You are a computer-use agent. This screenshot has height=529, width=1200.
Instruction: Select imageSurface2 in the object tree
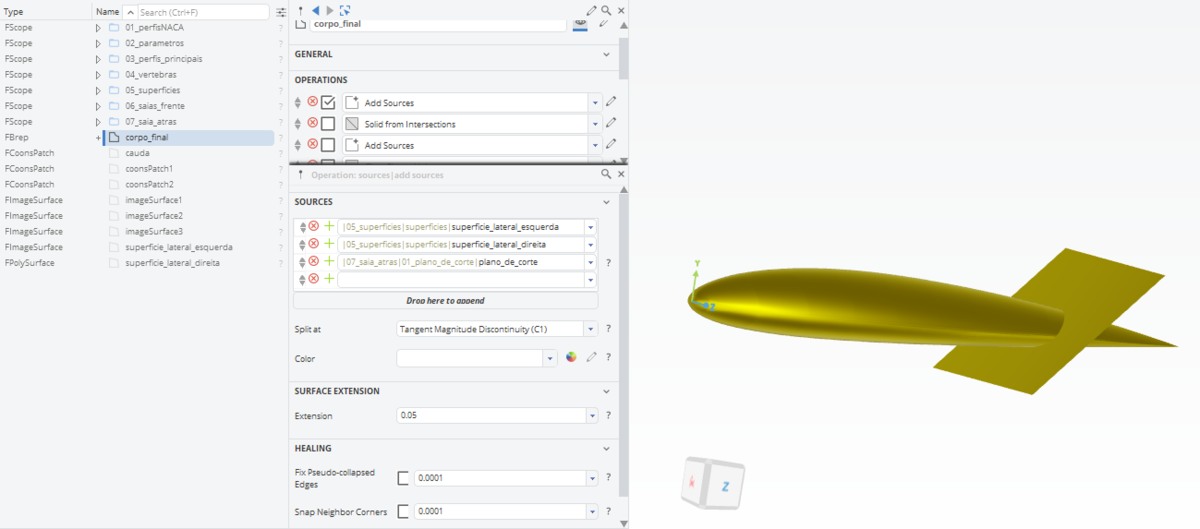[x=153, y=215]
